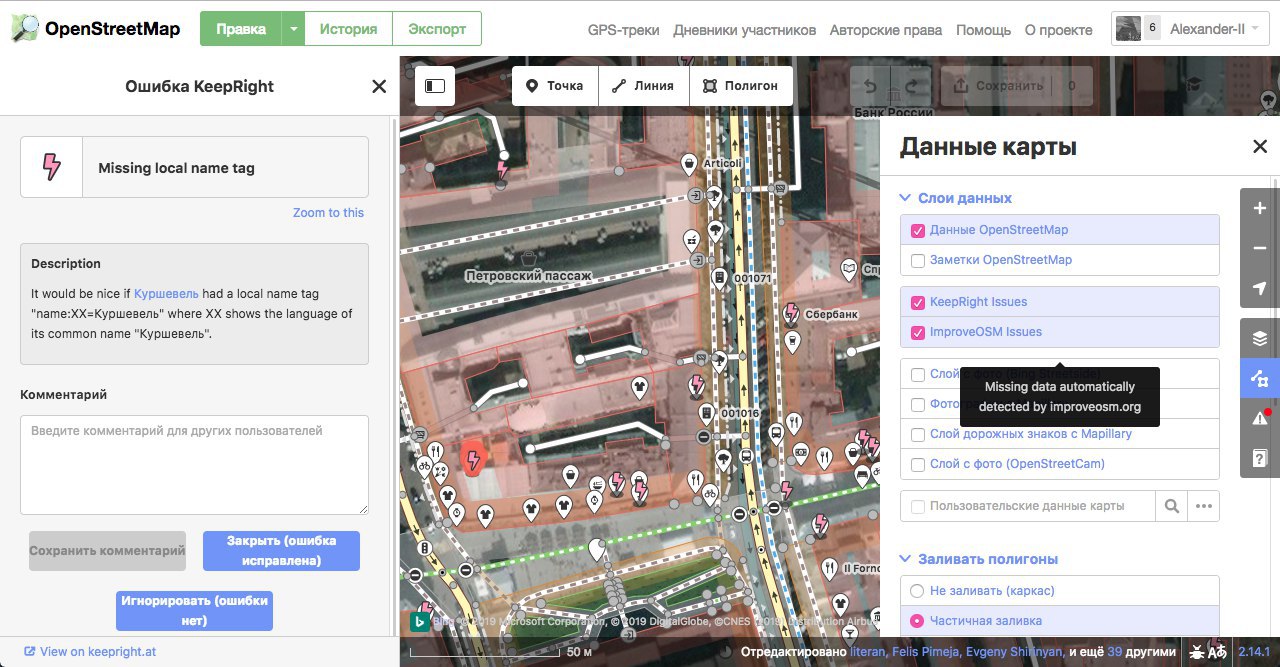Image resolution: width=1280 pixels, height=667 pixels.
Task: Enable Пользовательские данные карты checkbox
Action: click(918, 506)
